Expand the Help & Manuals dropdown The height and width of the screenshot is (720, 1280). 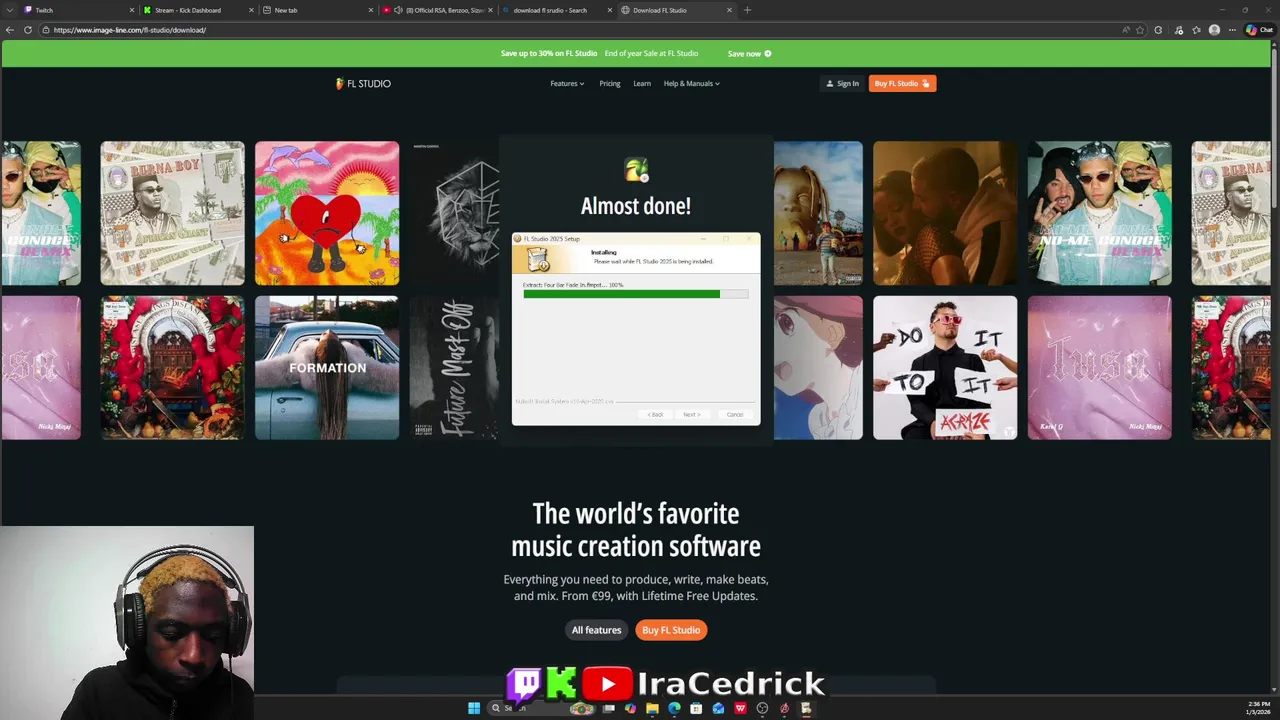(692, 84)
